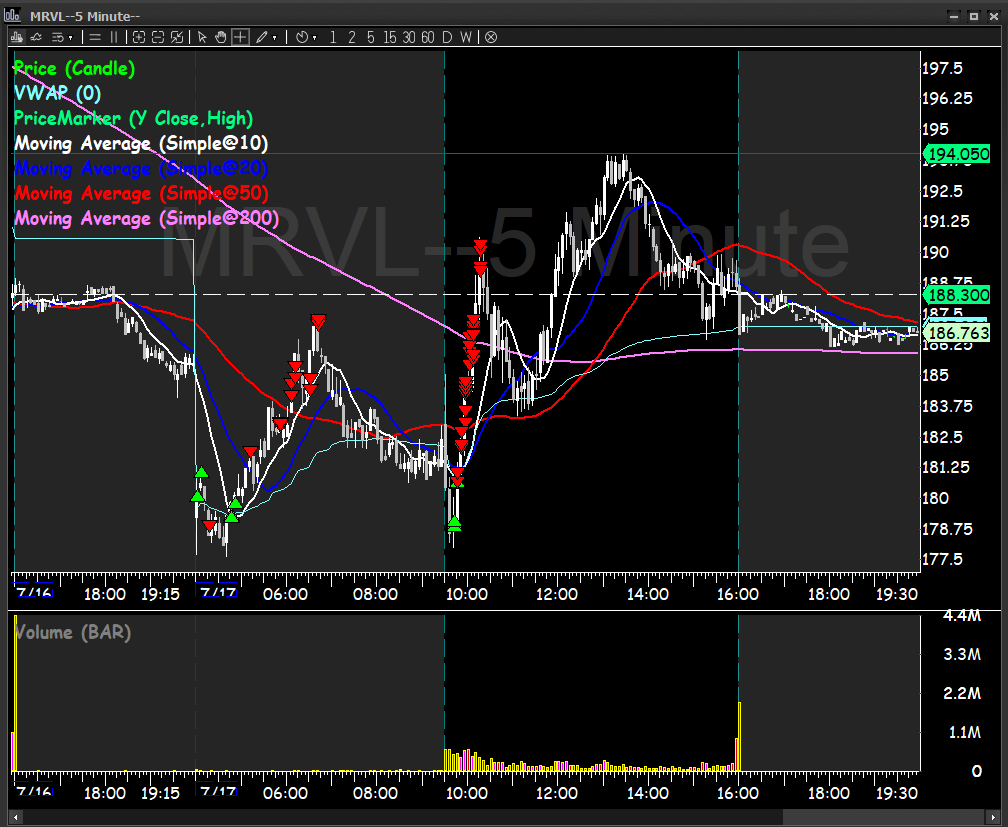Select the arrow pointer tool

click(202, 37)
